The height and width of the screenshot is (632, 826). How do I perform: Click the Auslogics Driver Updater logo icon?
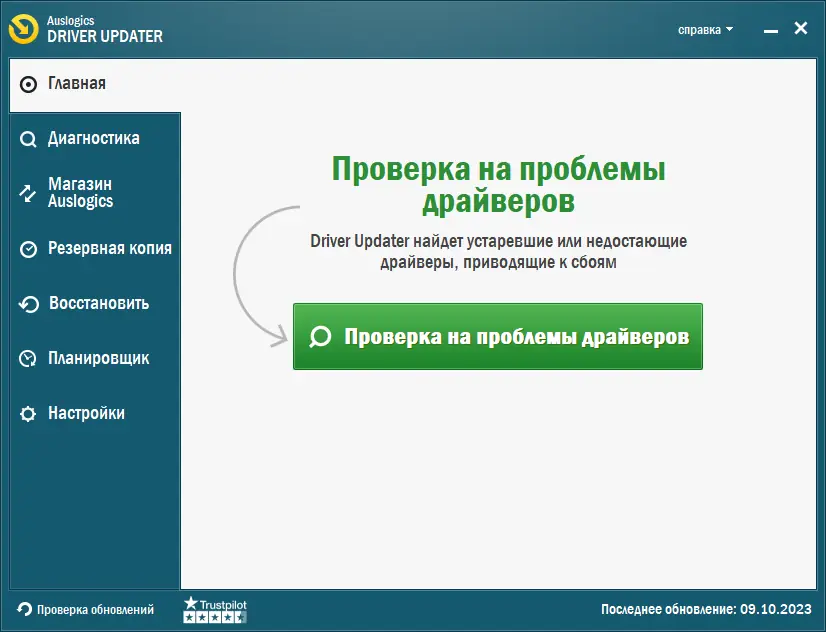pos(23,29)
